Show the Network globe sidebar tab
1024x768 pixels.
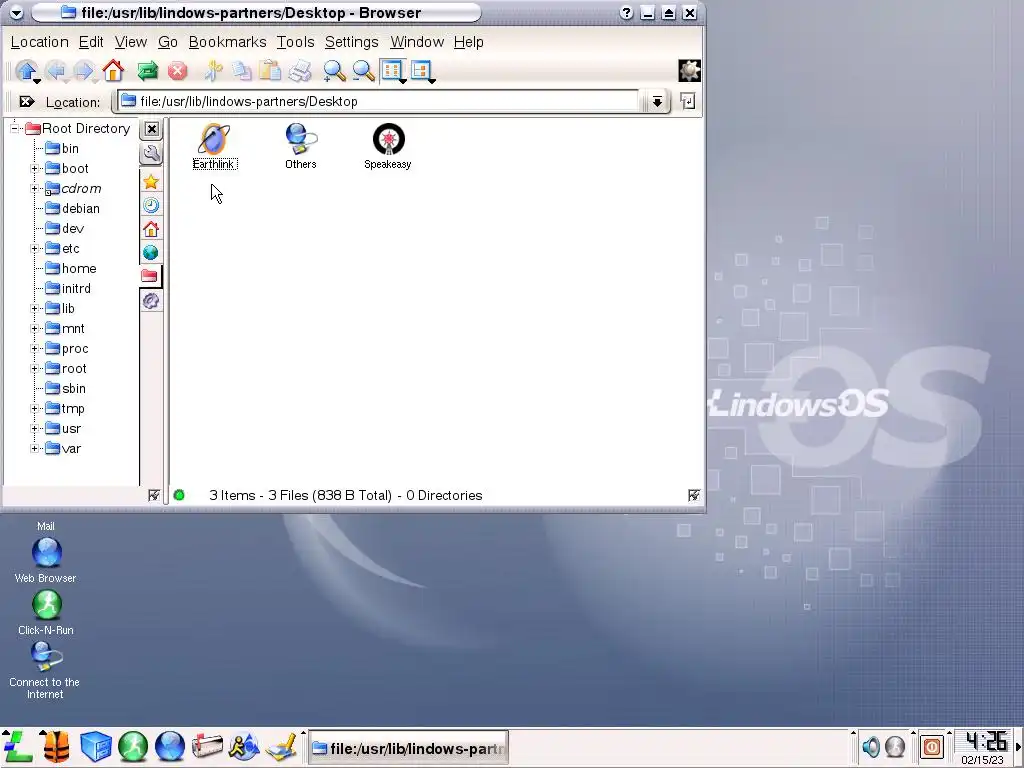(x=151, y=252)
